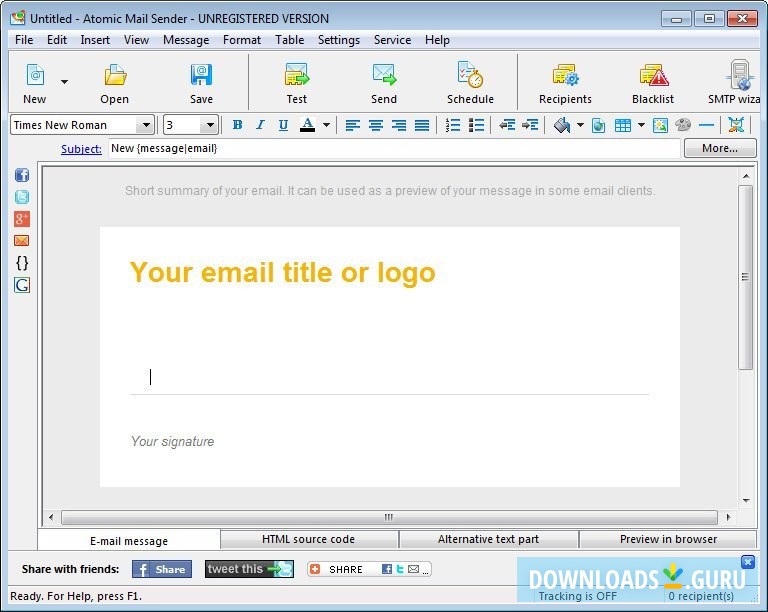Click the Subject link
The image size is (768, 612).
pos(81,149)
